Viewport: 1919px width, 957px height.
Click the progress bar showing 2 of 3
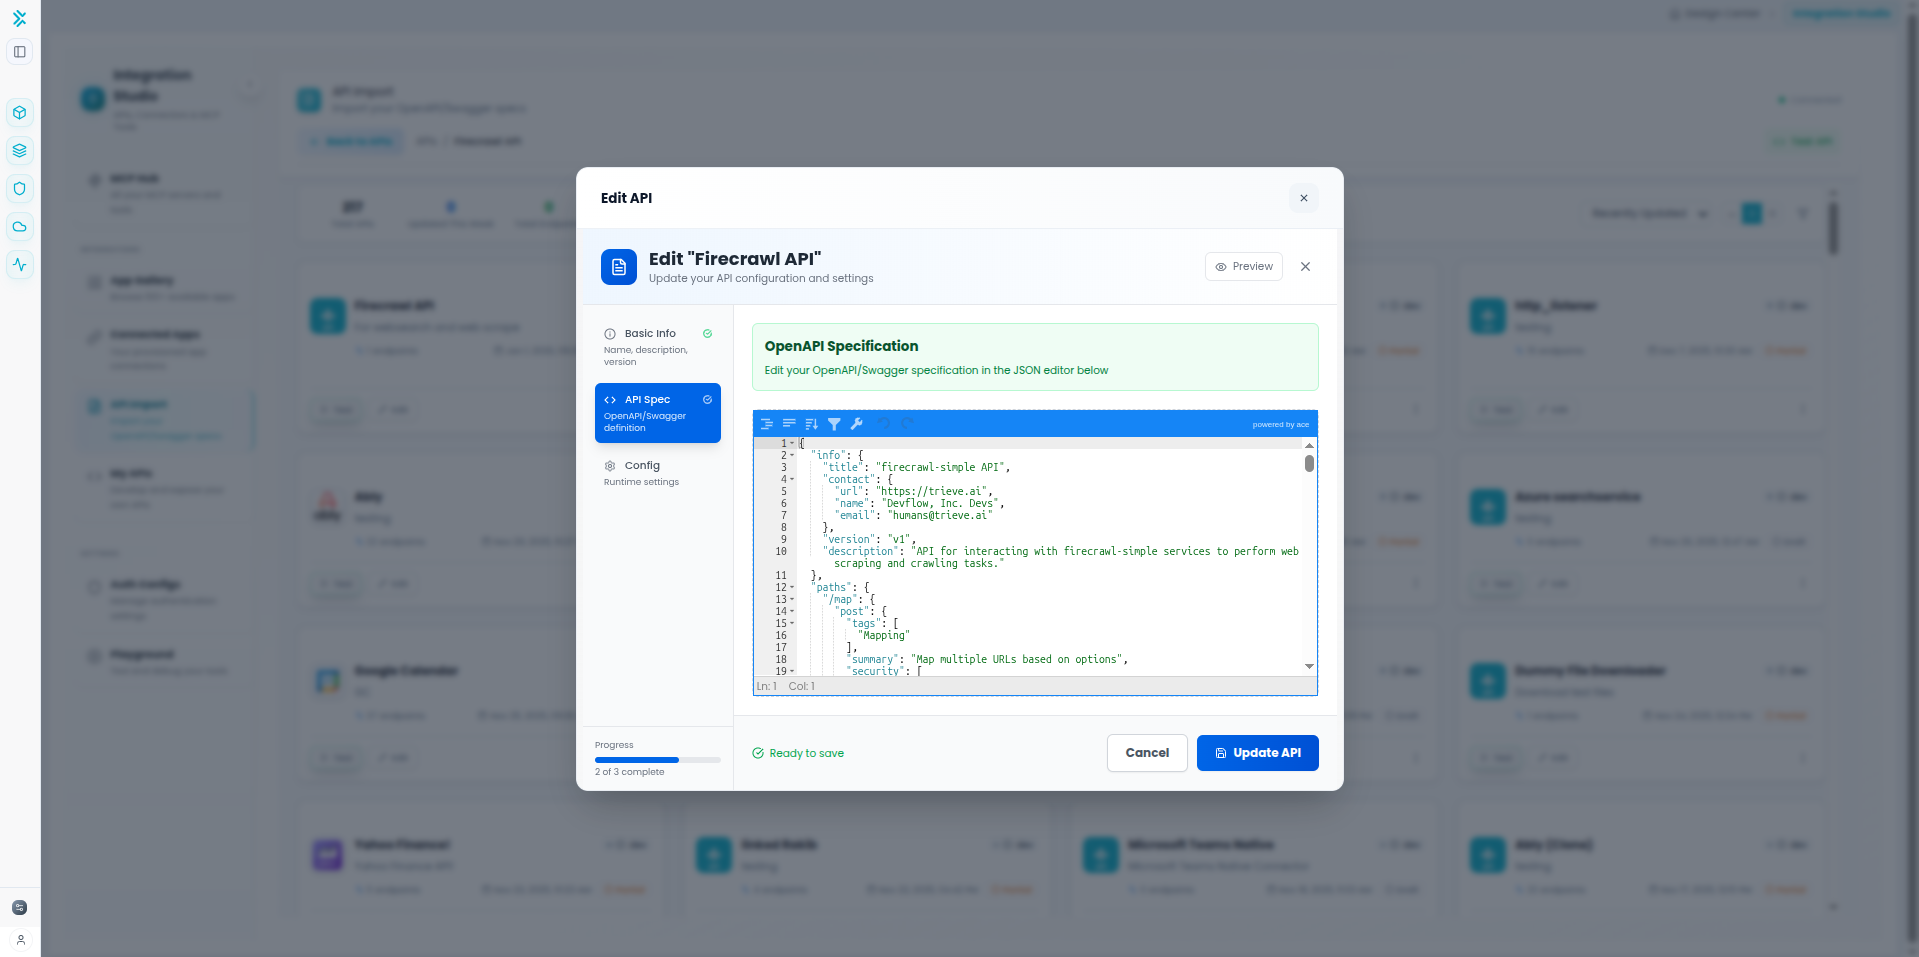pos(657,760)
